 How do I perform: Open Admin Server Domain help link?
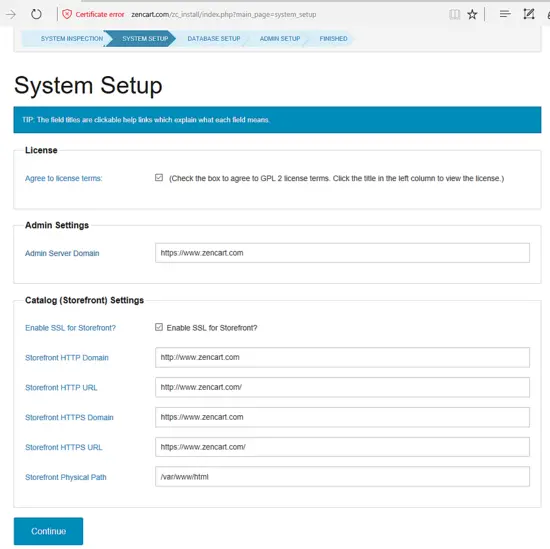(x=62, y=253)
